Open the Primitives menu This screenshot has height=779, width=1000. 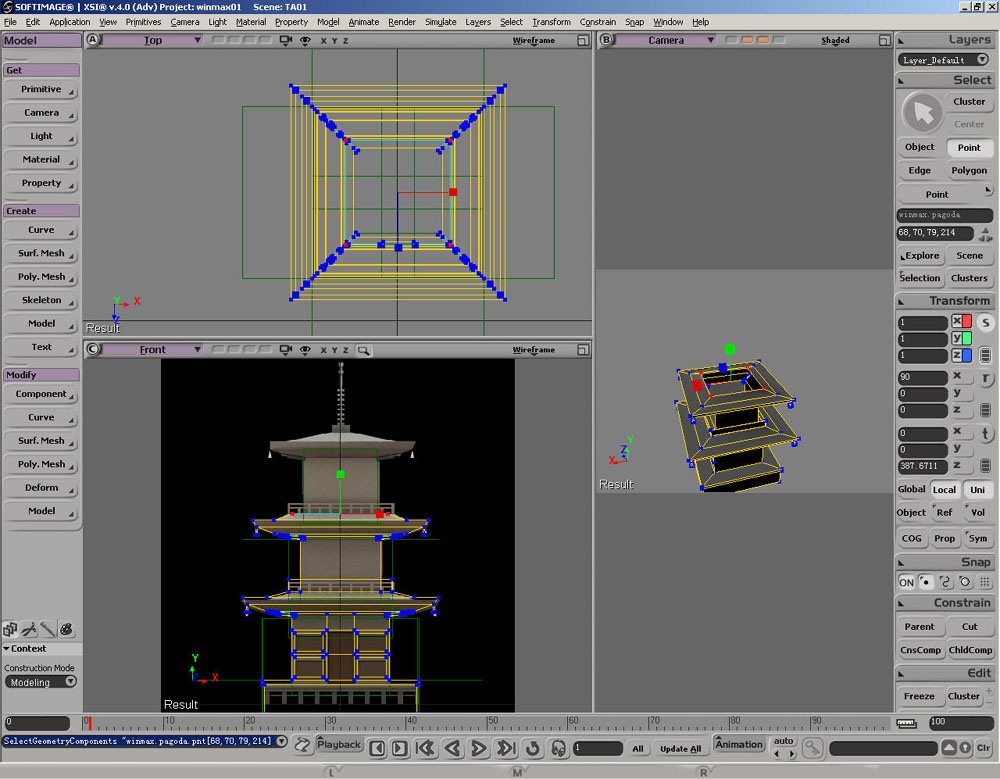143,22
